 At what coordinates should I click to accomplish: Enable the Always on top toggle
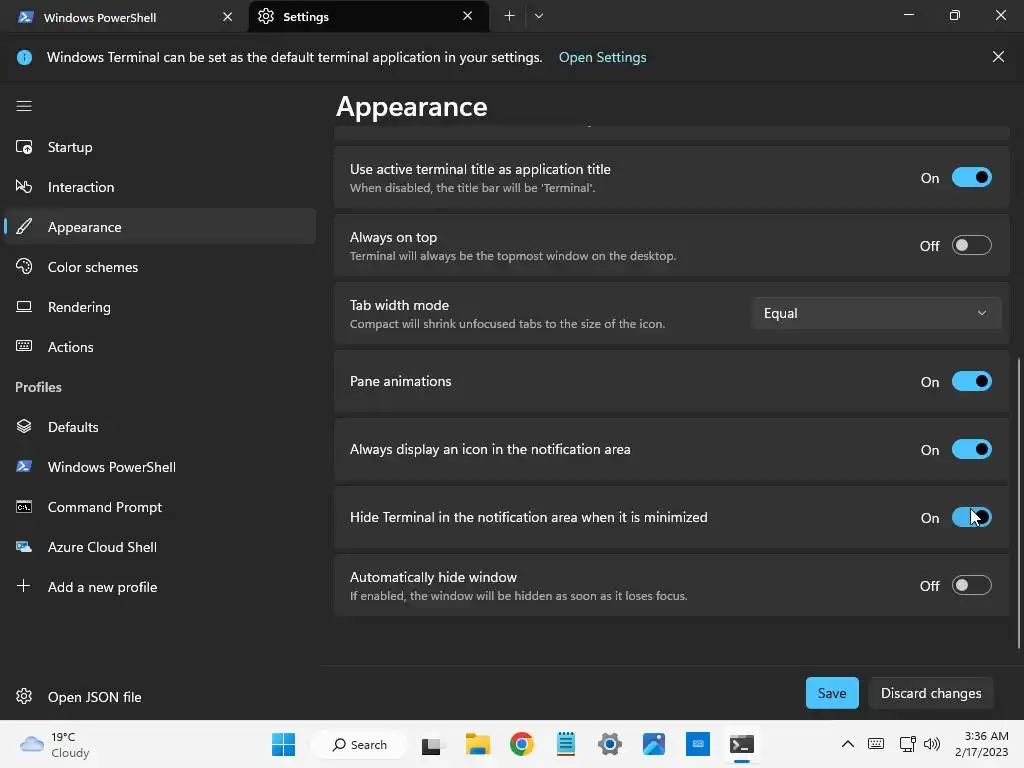click(972, 246)
